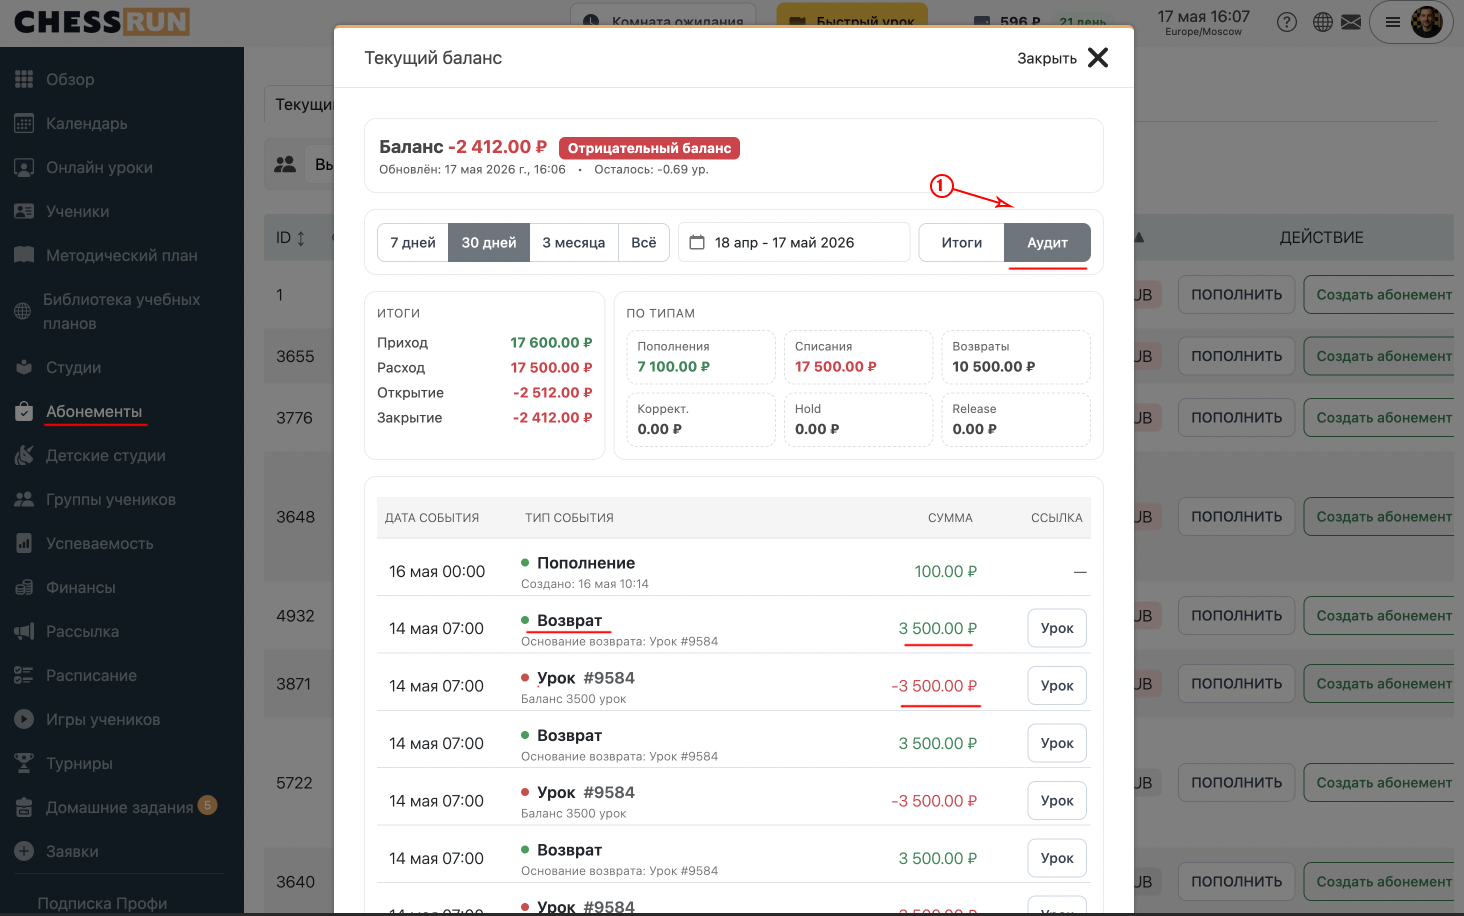Switch to the Итоги tab
This screenshot has width=1464, height=916.
961,242
